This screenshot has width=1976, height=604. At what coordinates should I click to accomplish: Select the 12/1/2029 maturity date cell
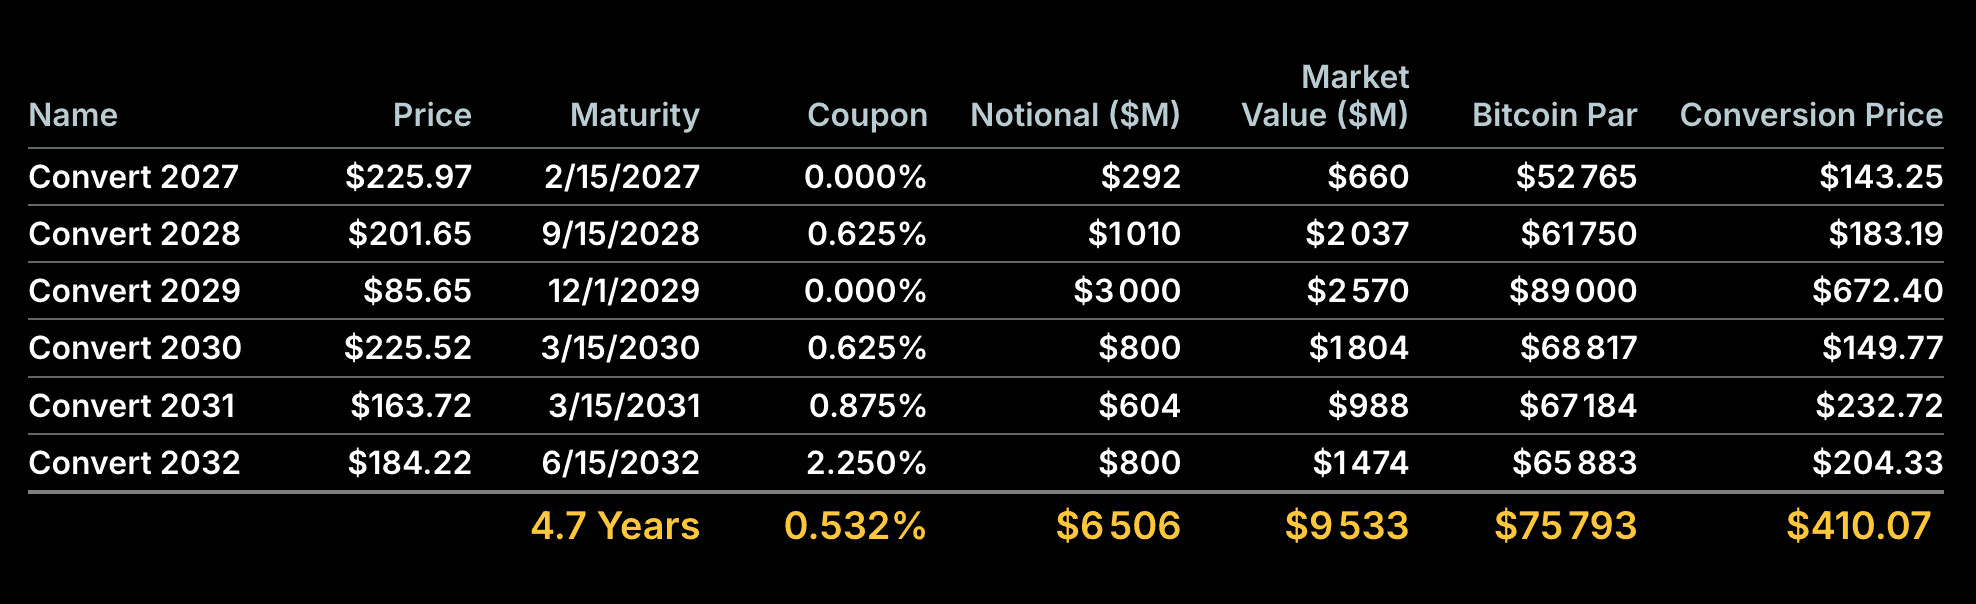(623, 291)
